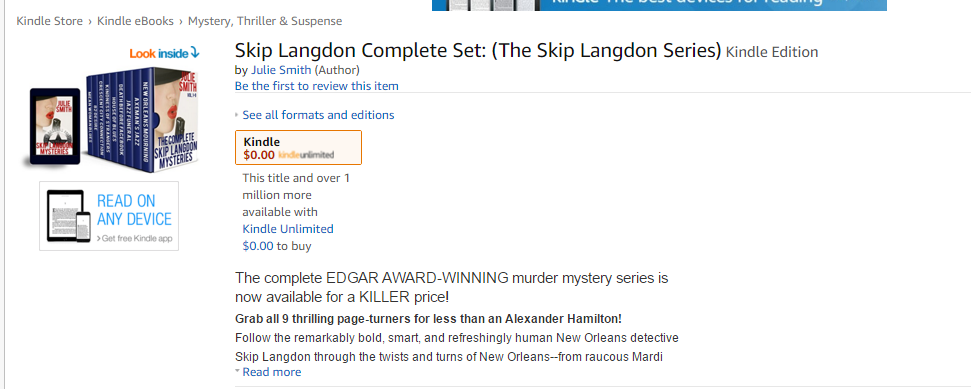
Task: Go to Kindle eBooks breadcrumb
Action: click(x=135, y=21)
